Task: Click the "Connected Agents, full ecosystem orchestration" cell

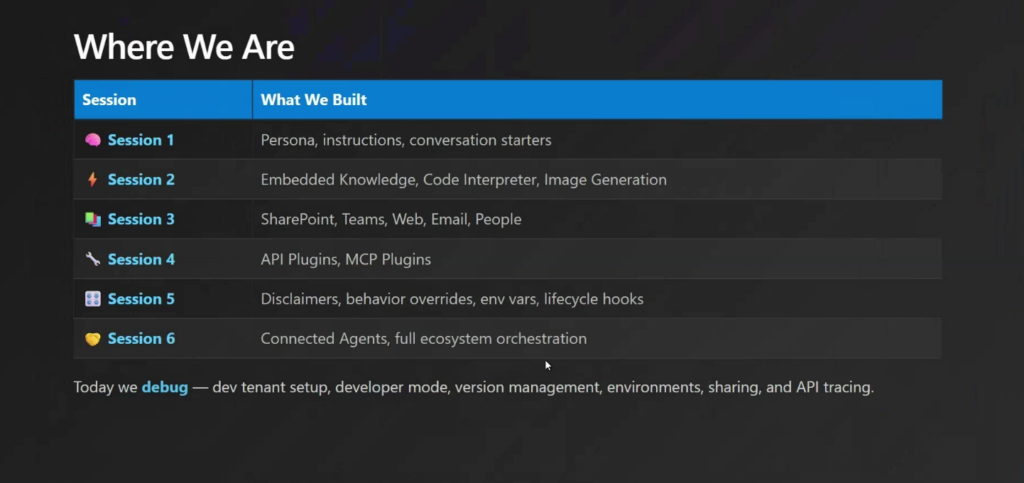Action: [x=423, y=339]
